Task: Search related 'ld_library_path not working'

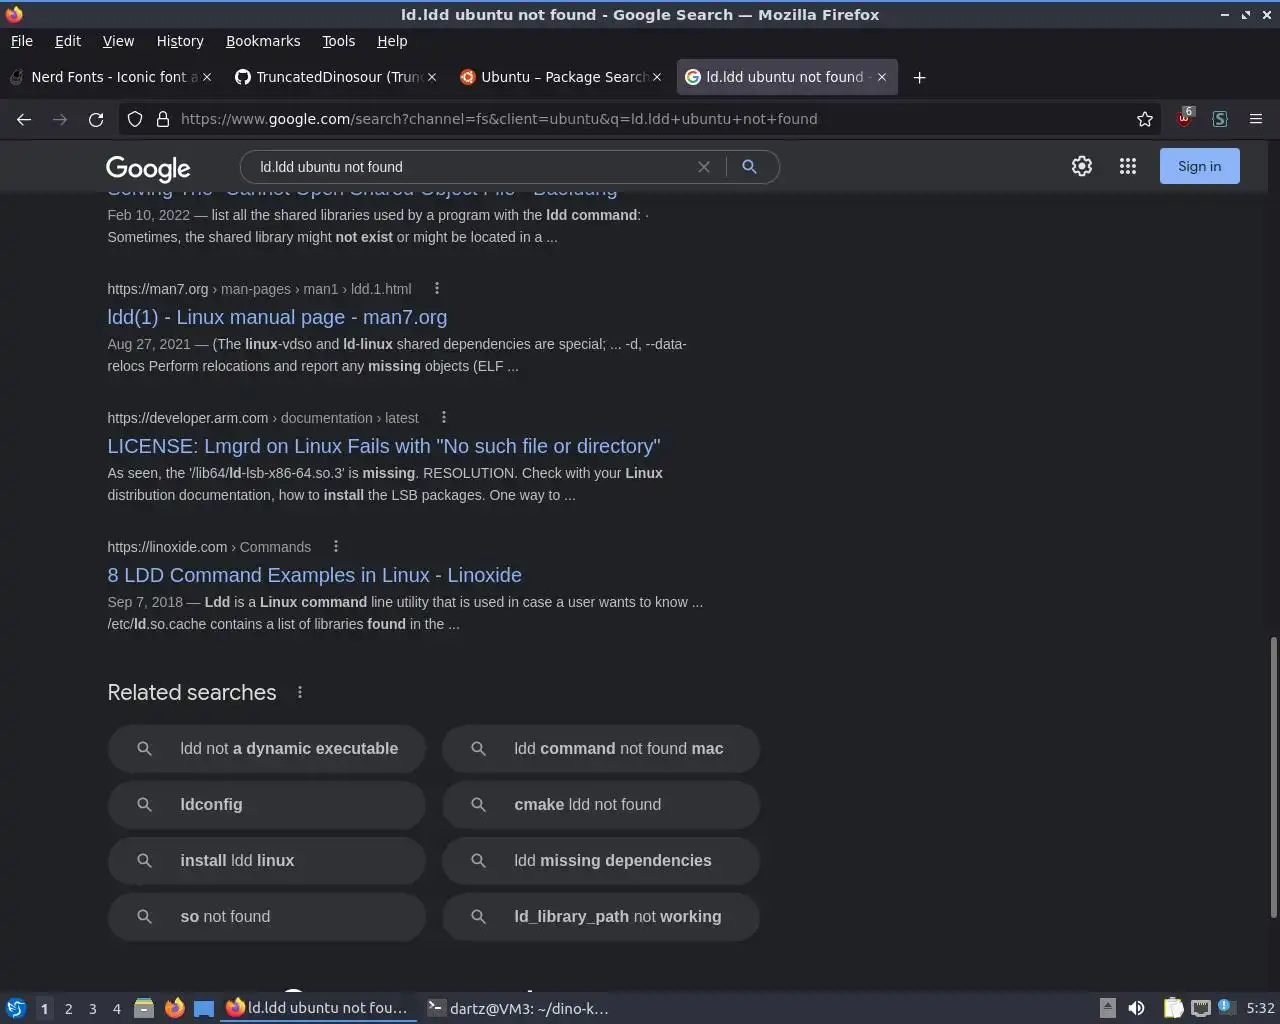Action: [601, 916]
